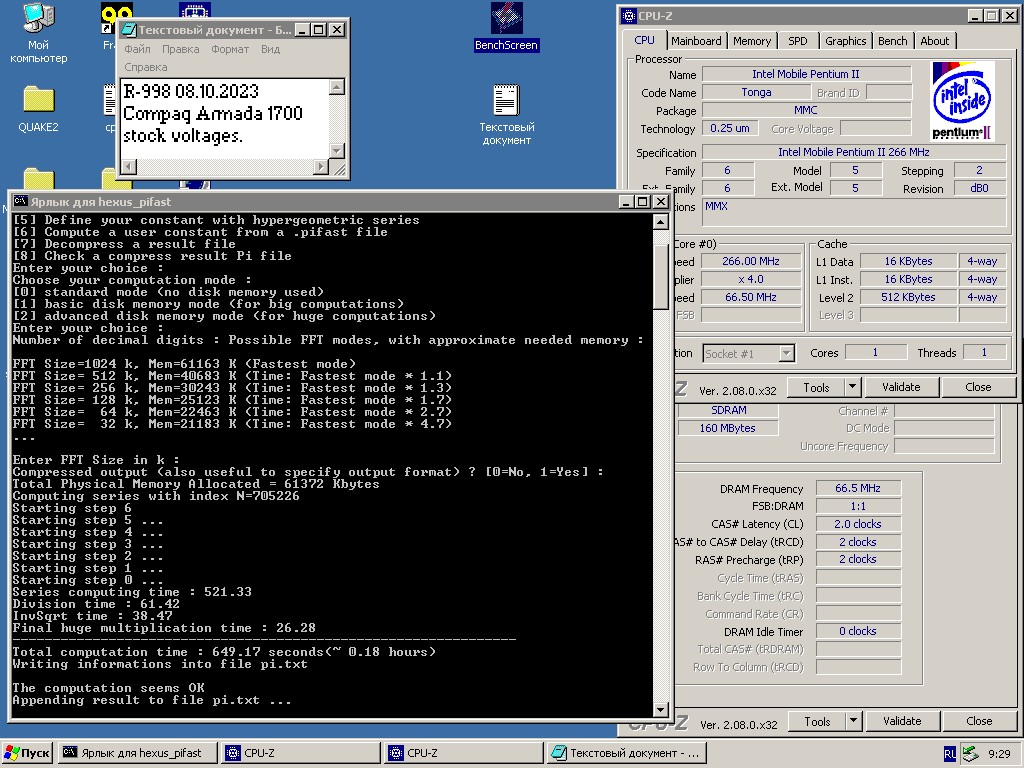The image size is (1024, 768).
Task: Click Notepad horizontal scrollbar left arrow
Action: click(x=129, y=167)
